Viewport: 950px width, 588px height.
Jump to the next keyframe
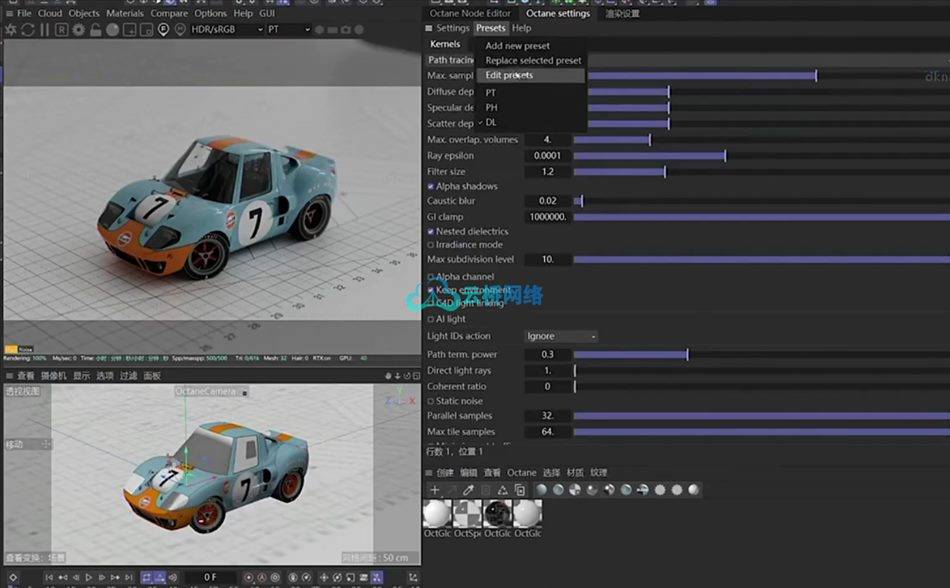click(x=115, y=578)
